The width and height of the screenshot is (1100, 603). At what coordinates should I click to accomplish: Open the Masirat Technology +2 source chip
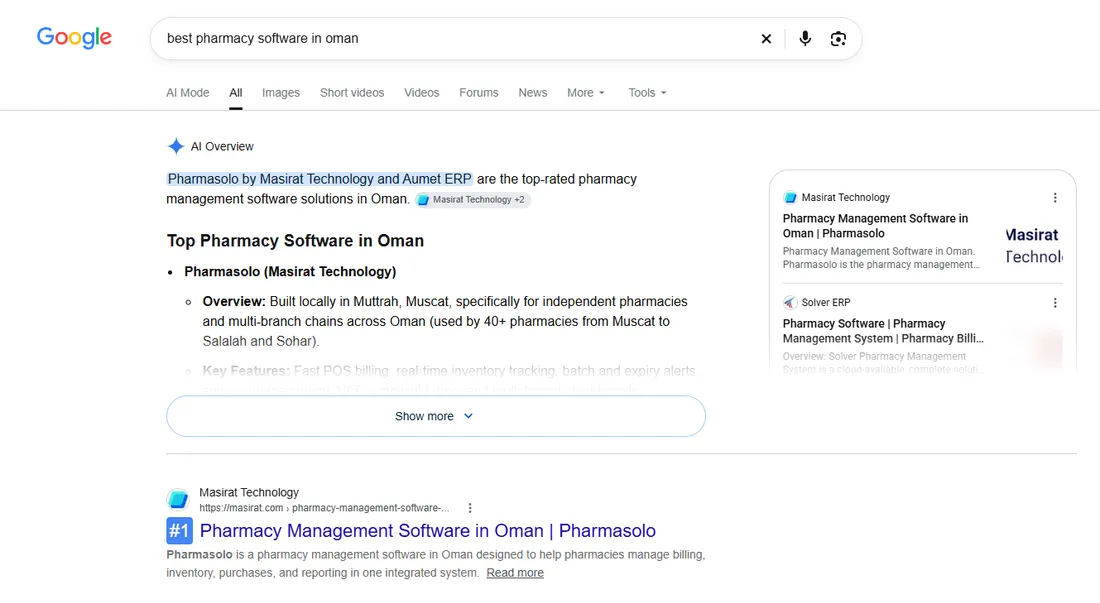[472, 200]
